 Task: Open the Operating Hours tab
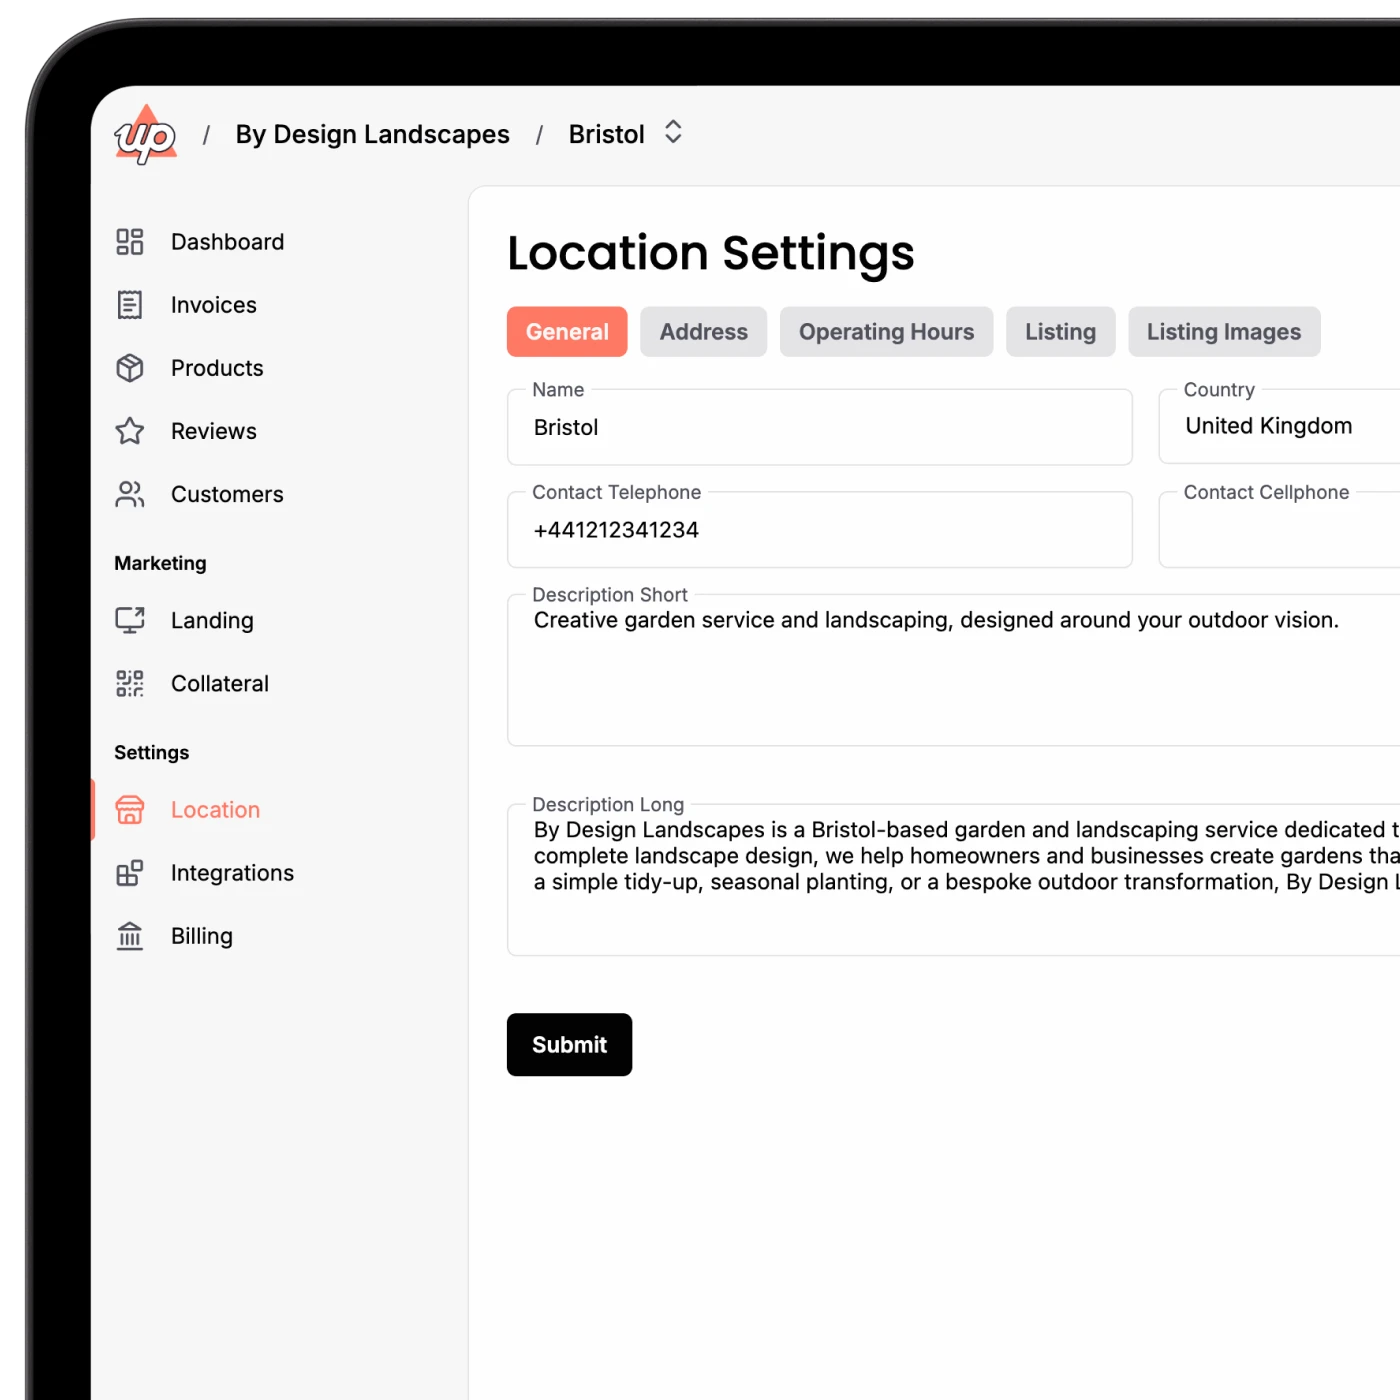(887, 332)
